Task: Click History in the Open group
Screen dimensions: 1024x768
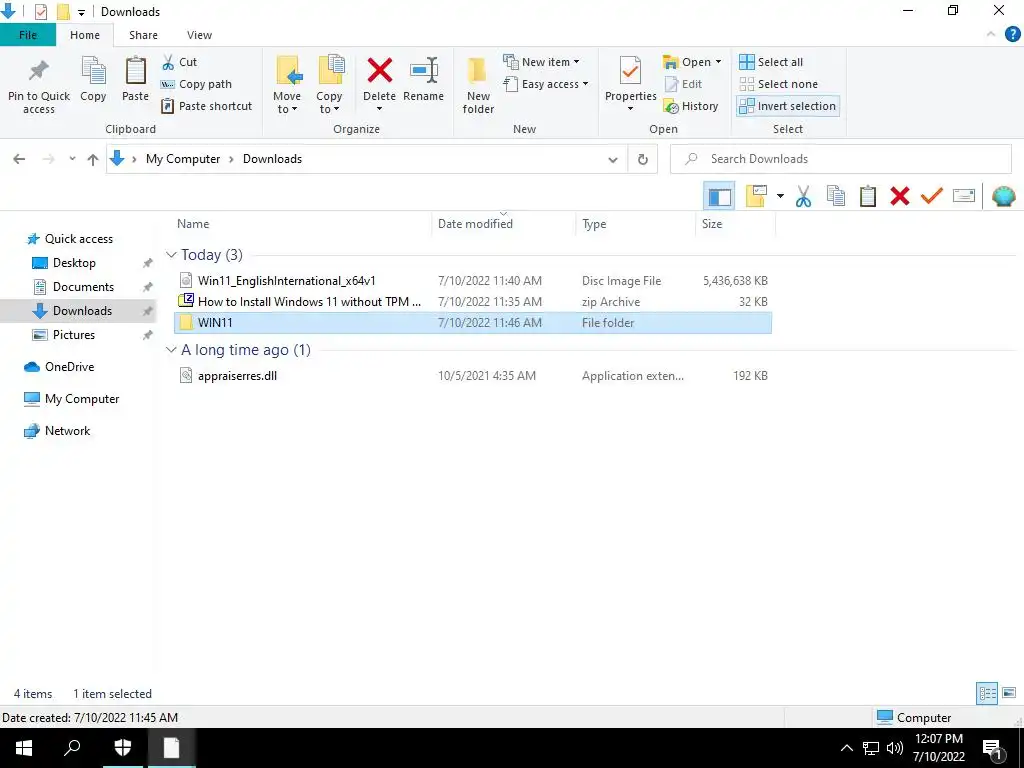Action: point(691,106)
